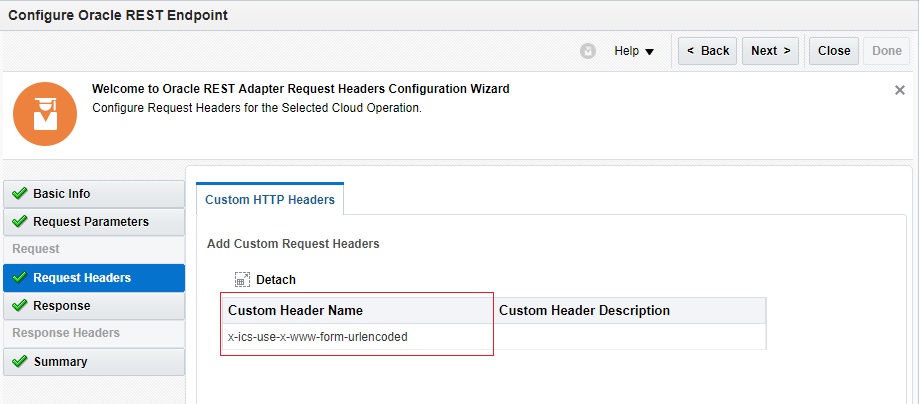Click the disabled Response Headers step label
Screen dimensions: 919x404
(x=66, y=333)
